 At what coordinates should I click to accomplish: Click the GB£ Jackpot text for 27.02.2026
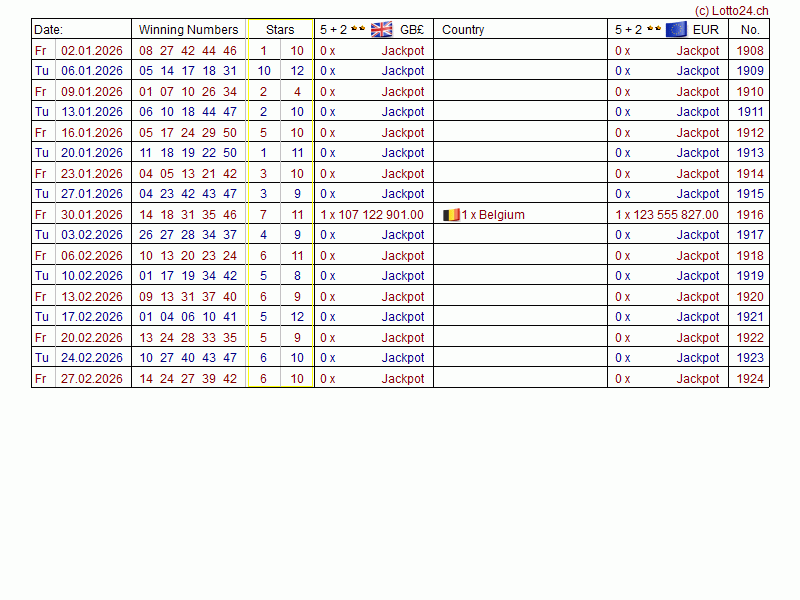(403, 378)
